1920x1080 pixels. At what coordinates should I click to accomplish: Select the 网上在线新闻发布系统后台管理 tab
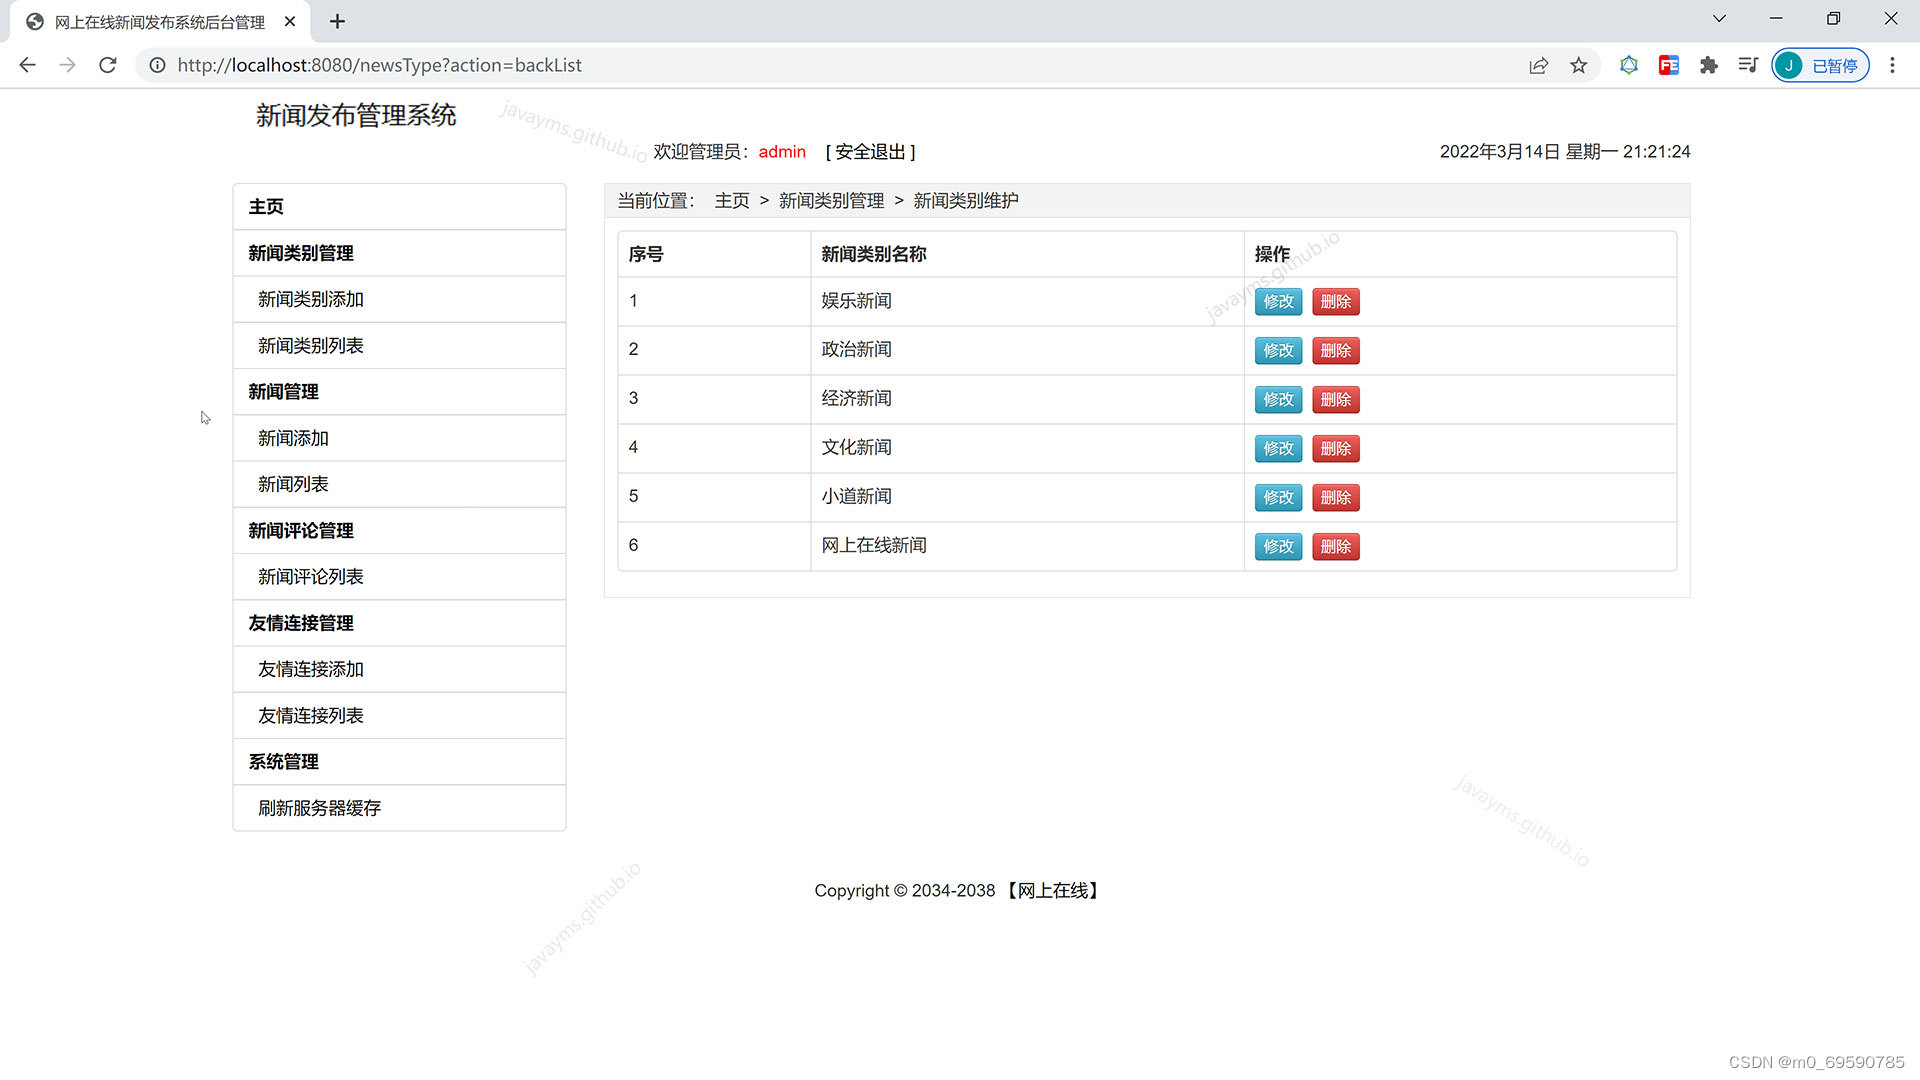click(160, 22)
